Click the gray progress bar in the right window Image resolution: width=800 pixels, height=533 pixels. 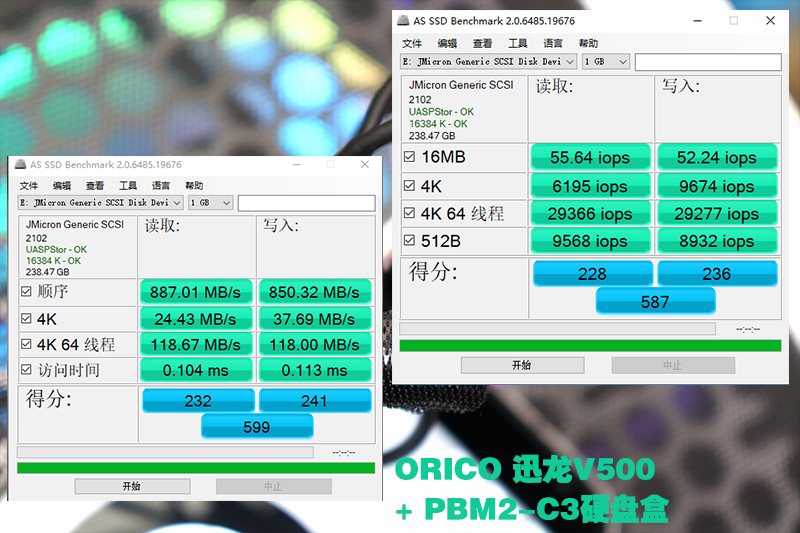click(x=557, y=328)
